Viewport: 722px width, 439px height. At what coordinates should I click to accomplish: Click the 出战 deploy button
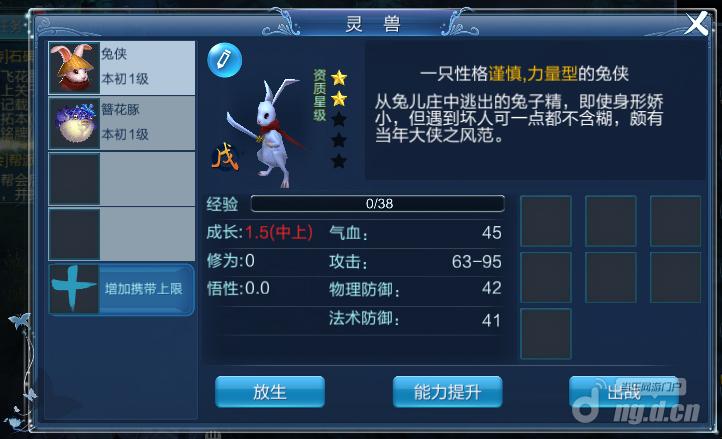[x=623, y=392]
